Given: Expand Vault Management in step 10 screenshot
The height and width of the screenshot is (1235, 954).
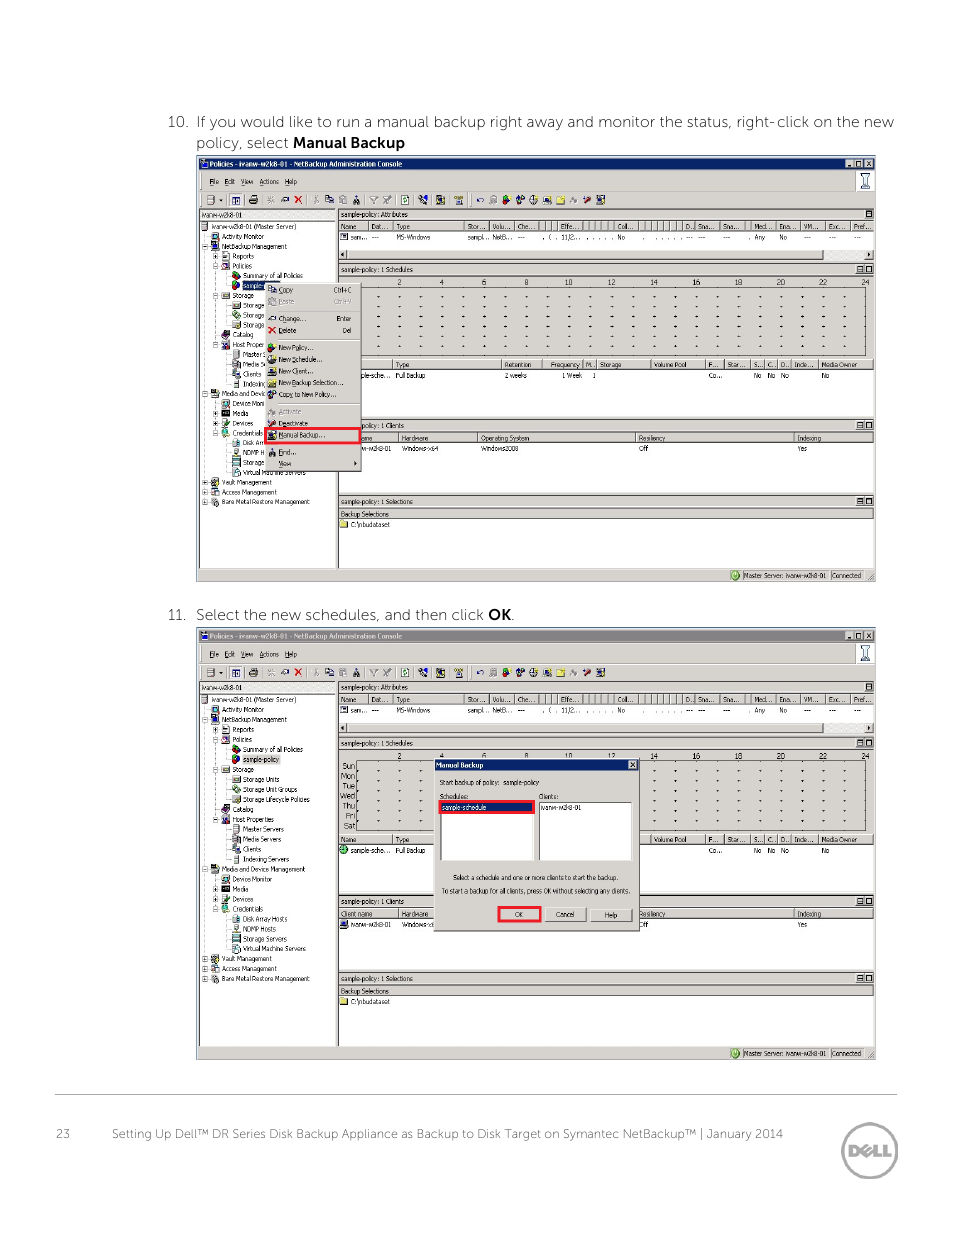Looking at the screenshot, I should point(205,482).
